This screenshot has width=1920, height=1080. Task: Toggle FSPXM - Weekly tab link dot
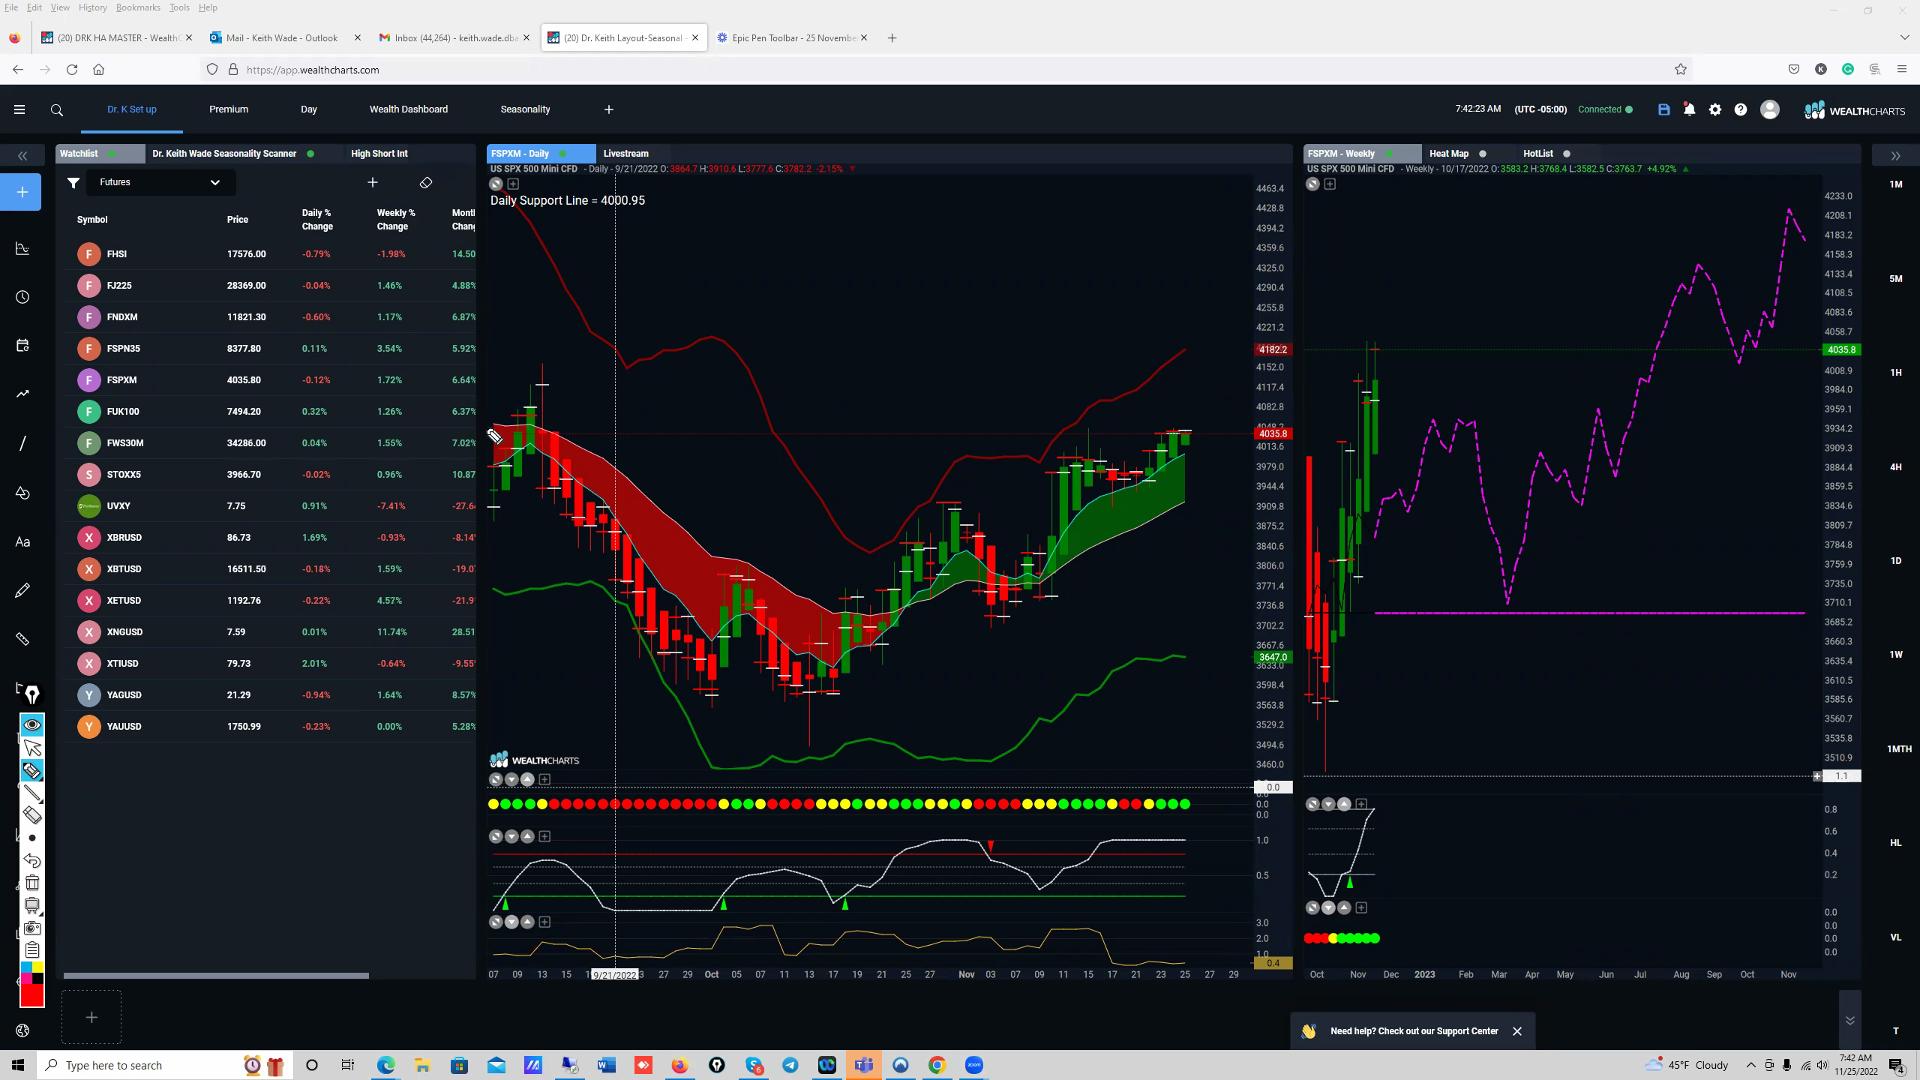1389,154
